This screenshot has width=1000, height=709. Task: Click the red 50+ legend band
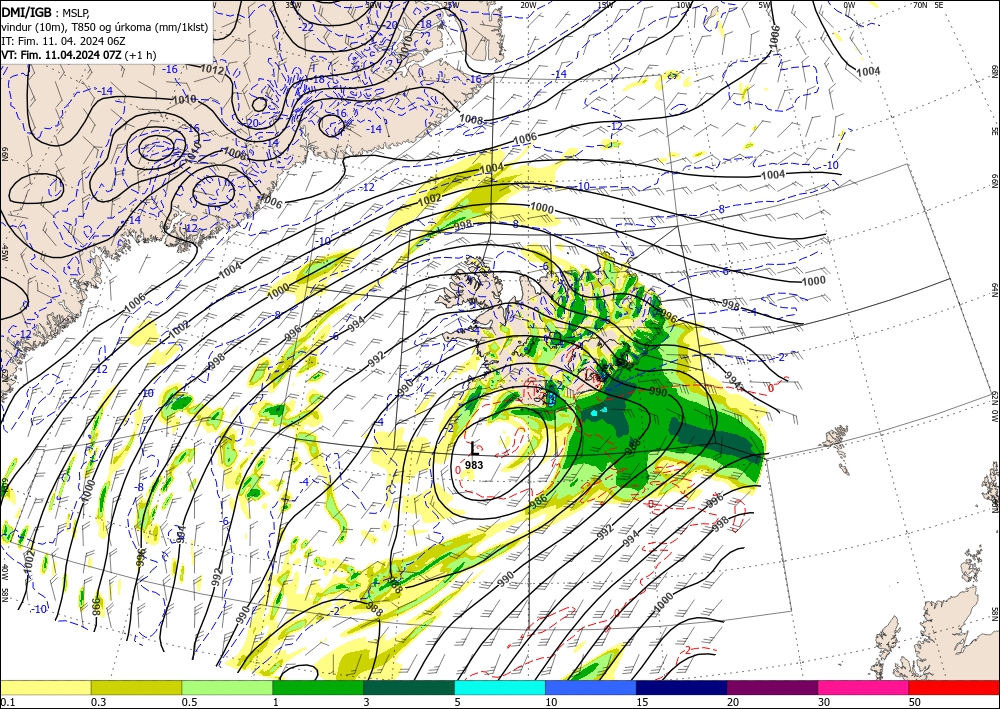point(954,687)
